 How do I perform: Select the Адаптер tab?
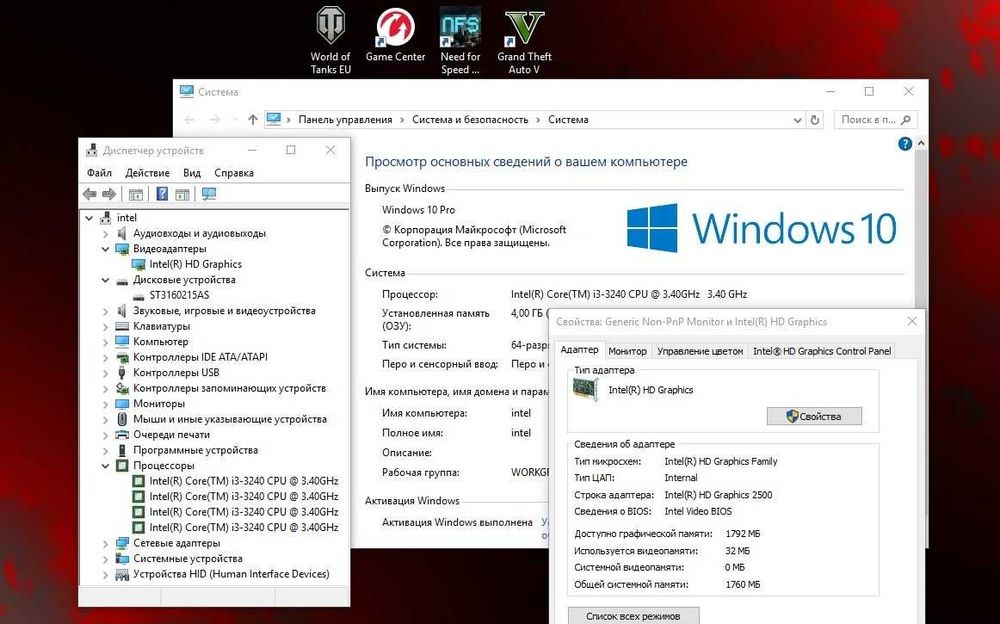[579, 350]
